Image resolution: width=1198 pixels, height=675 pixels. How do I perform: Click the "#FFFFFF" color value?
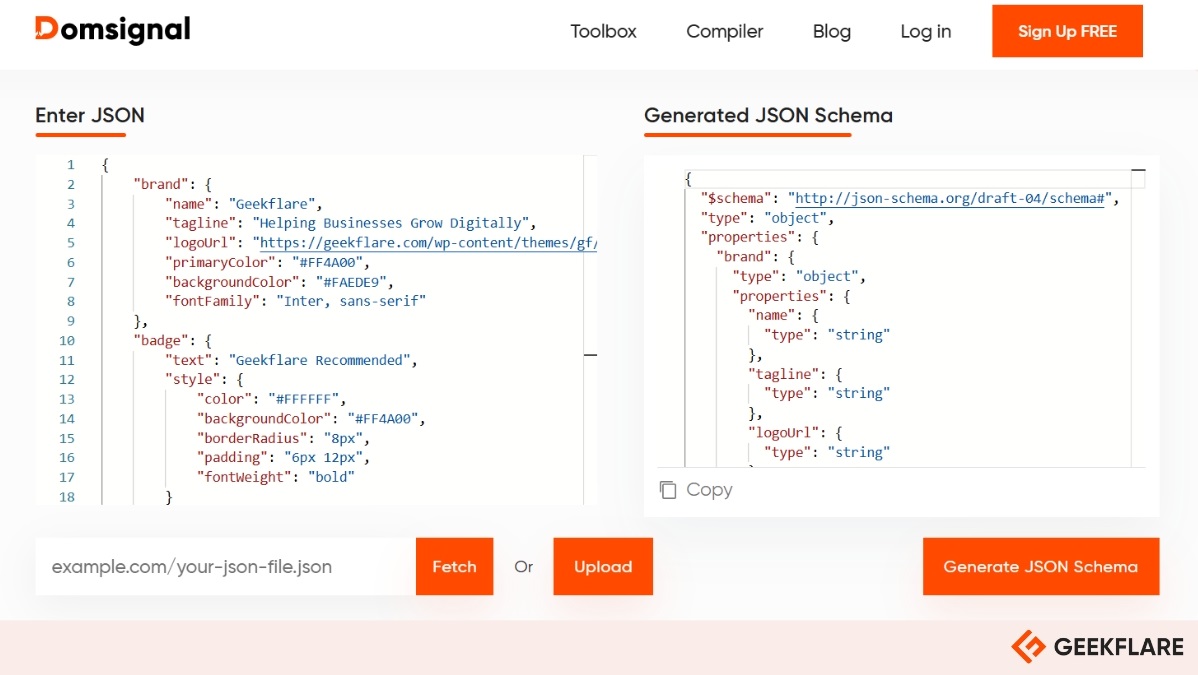303,399
